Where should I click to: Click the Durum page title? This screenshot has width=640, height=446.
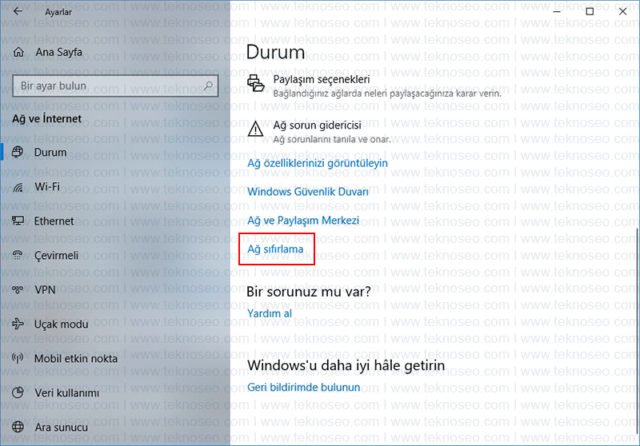coord(276,53)
